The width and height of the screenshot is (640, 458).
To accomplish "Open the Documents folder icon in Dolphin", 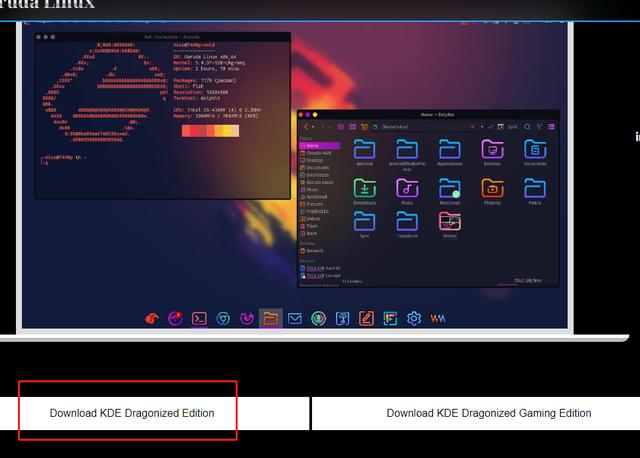I will coord(535,149).
